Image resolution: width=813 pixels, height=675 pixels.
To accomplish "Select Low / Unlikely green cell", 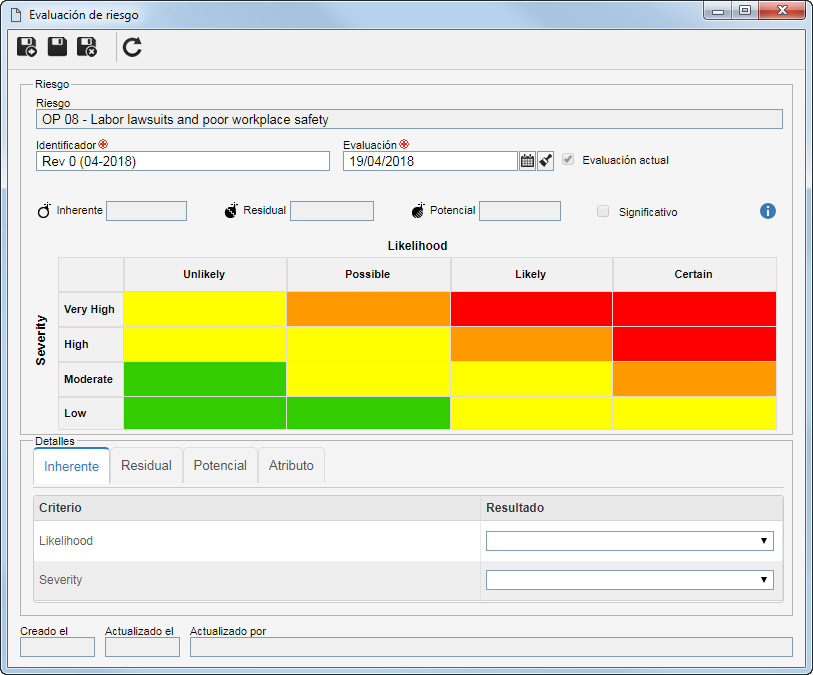I will (205, 413).
